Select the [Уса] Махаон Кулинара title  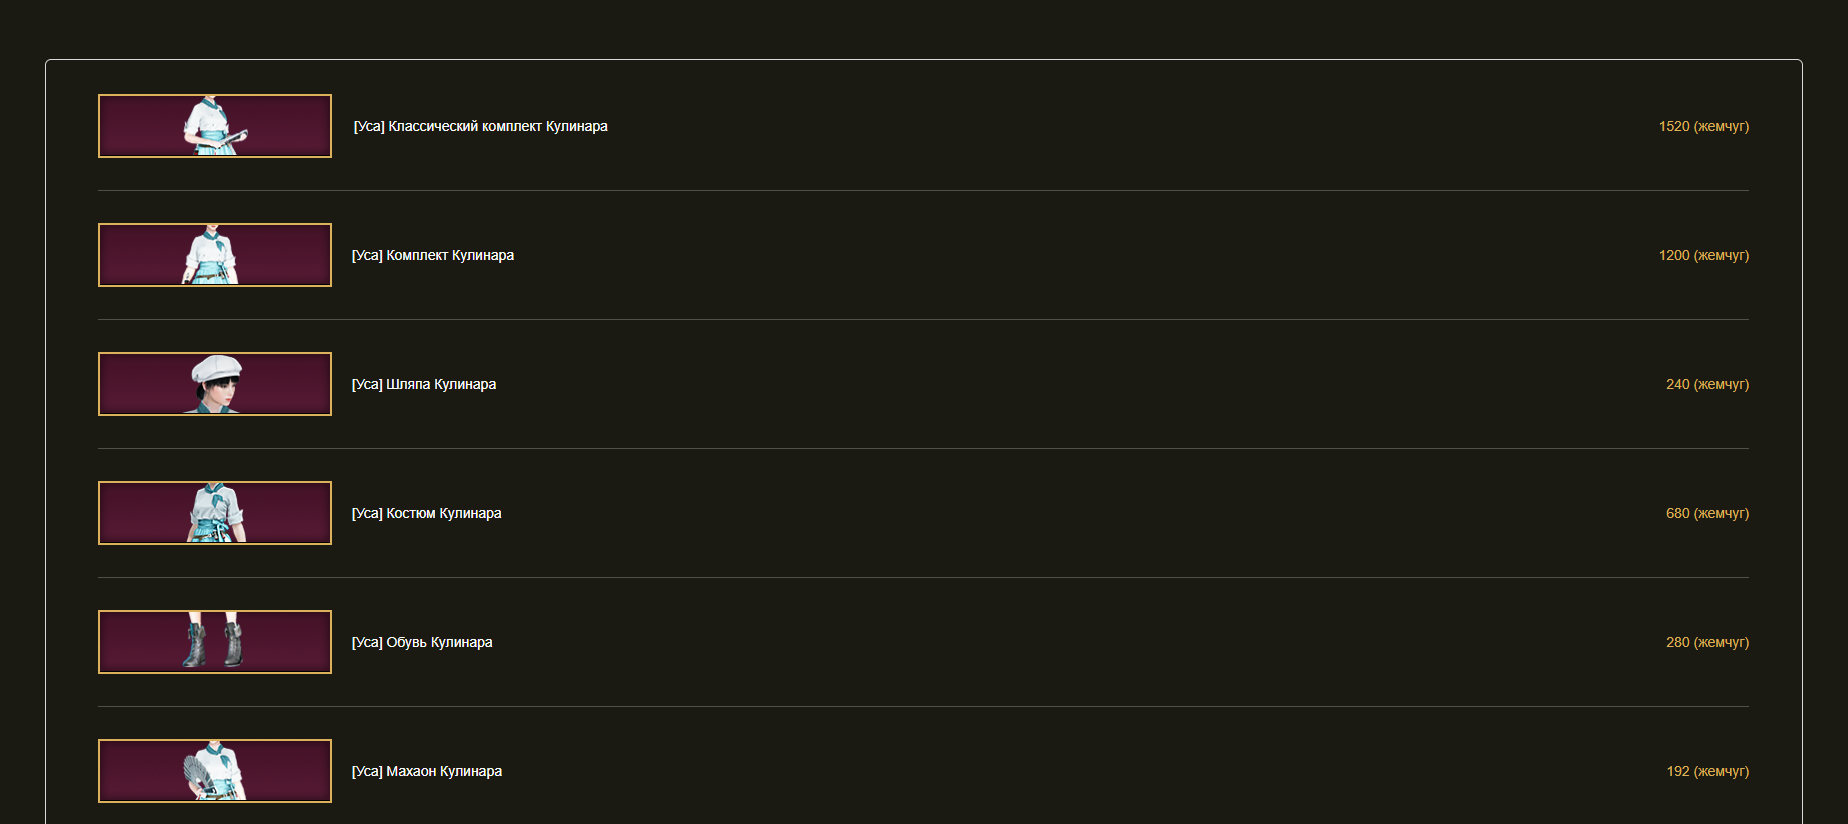[427, 771]
